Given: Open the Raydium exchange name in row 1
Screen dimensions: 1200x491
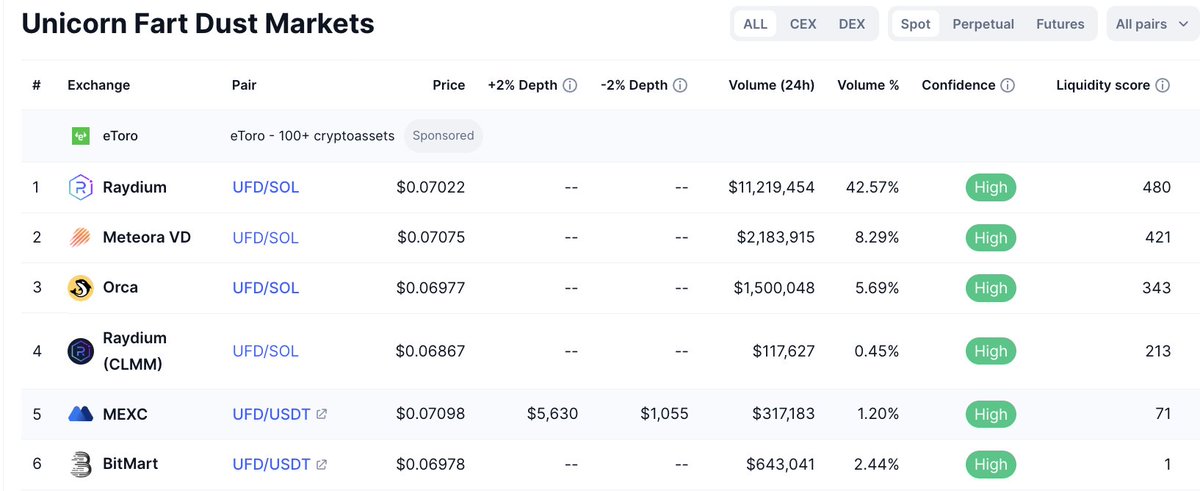Looking at the screenshot, I should pos(135,187).
